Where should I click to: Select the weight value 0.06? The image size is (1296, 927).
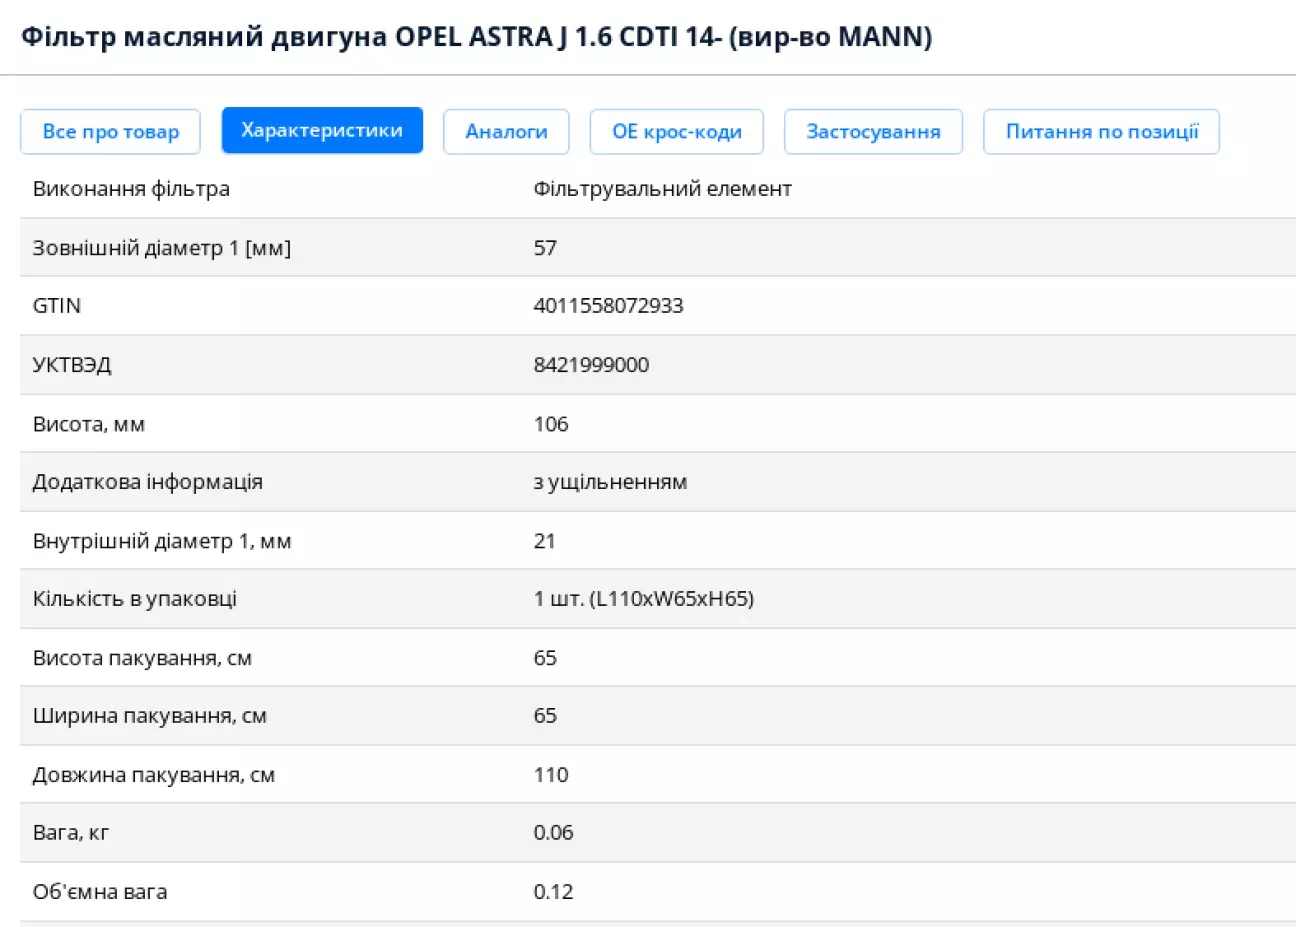tap(554, 833)
